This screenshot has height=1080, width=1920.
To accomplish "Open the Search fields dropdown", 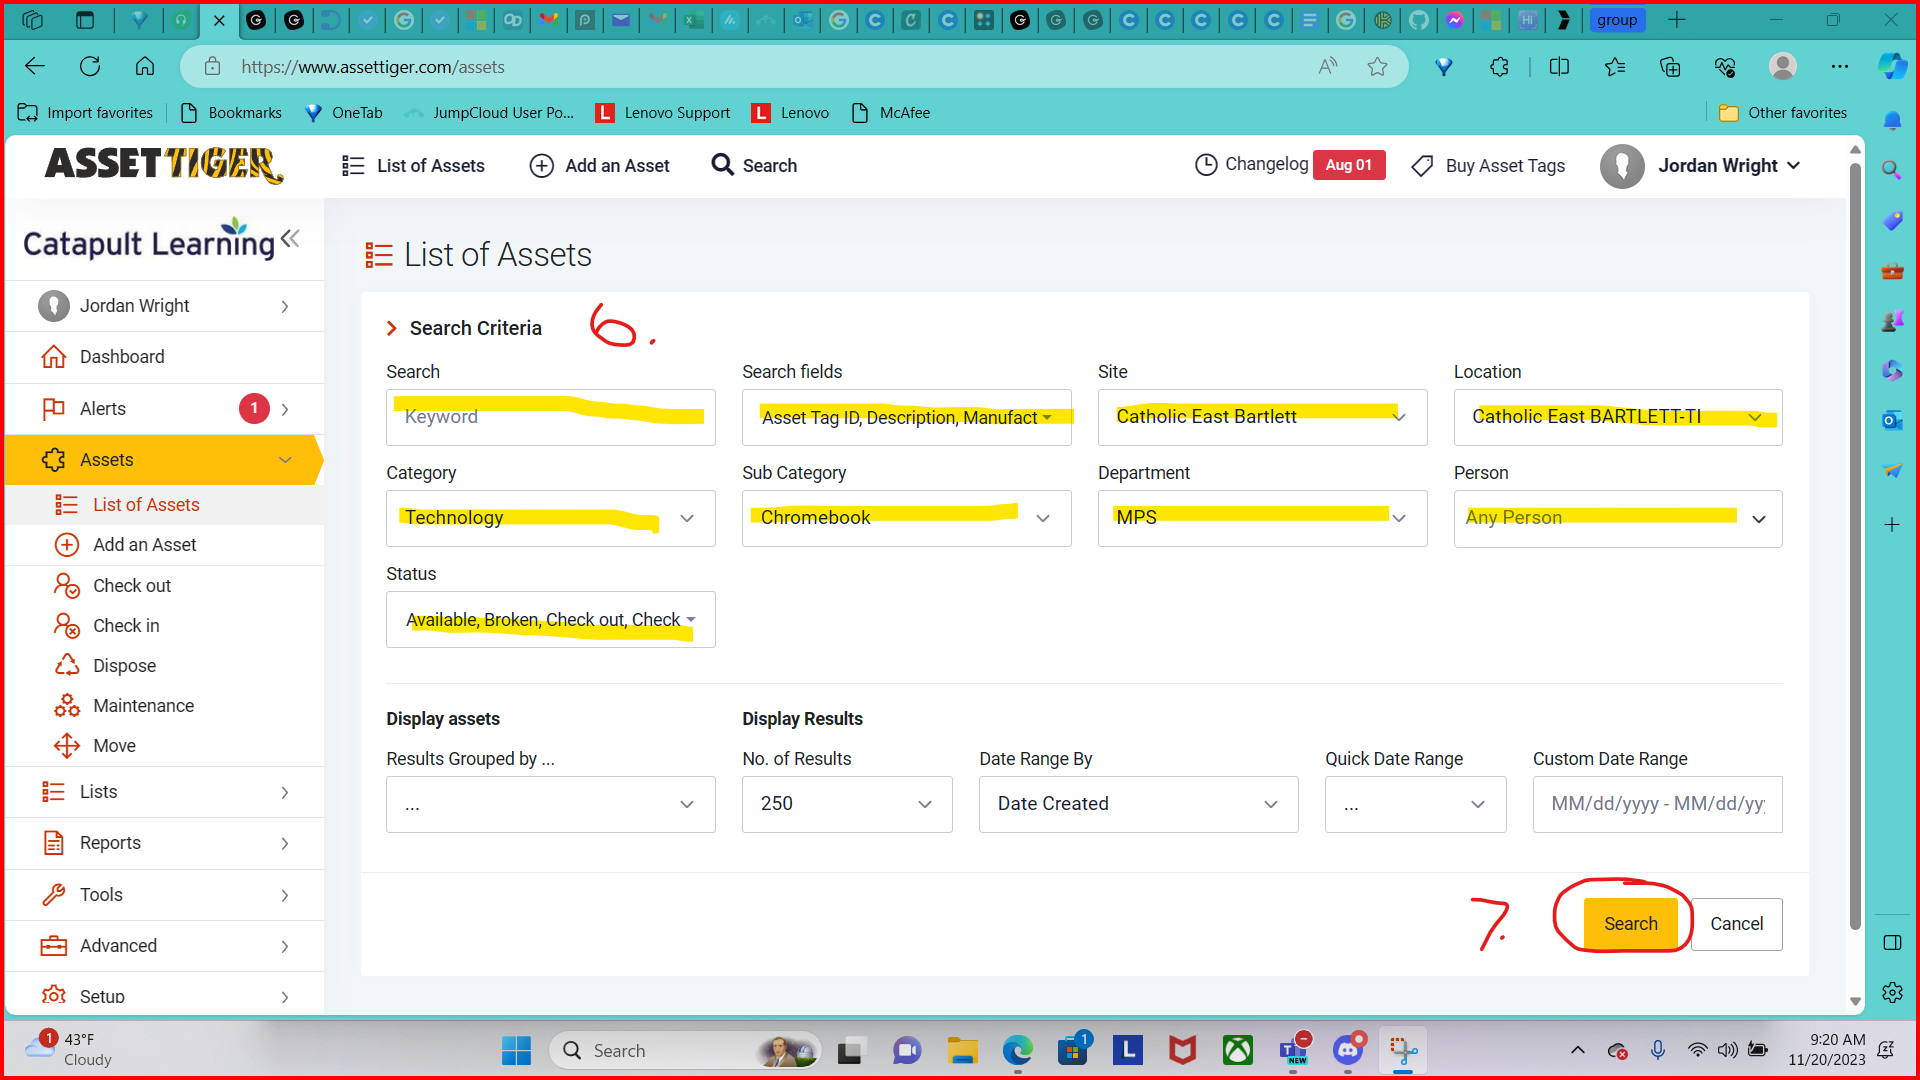I will click(906, 418).
